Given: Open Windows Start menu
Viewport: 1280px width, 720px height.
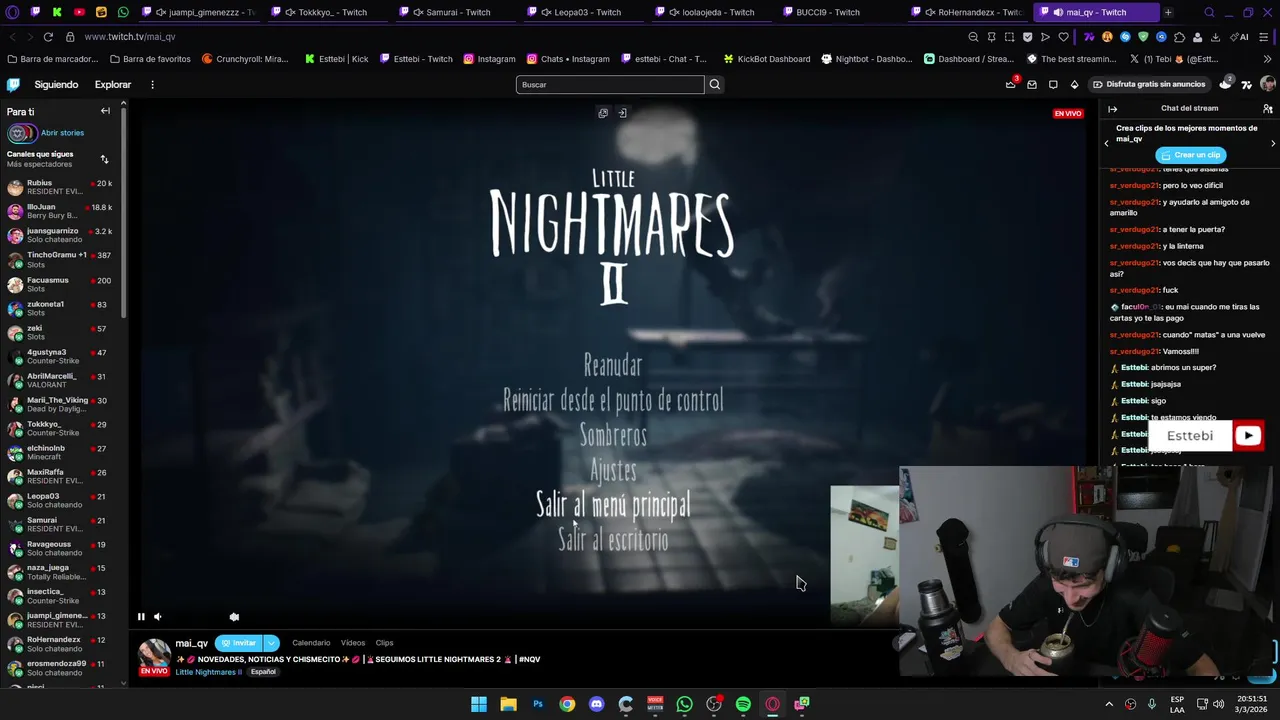Looking at the screenshot, I should tap(479, 704).
